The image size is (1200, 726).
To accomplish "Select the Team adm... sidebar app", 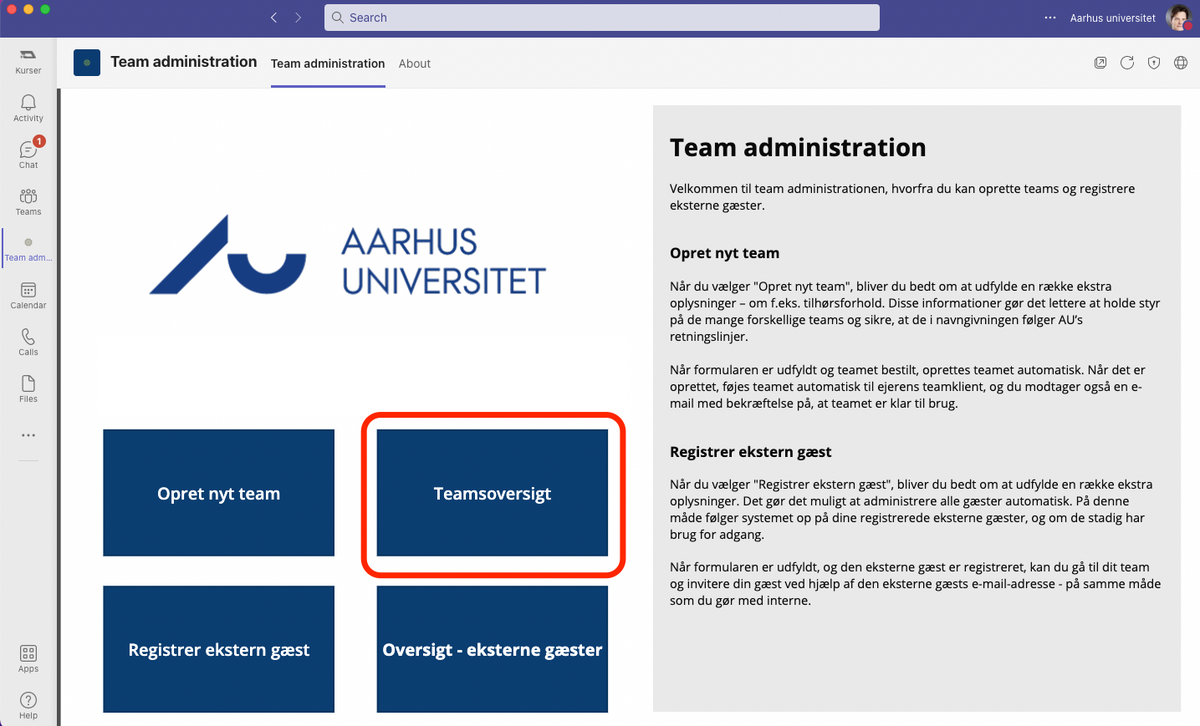I will click(x=28, y=250).
